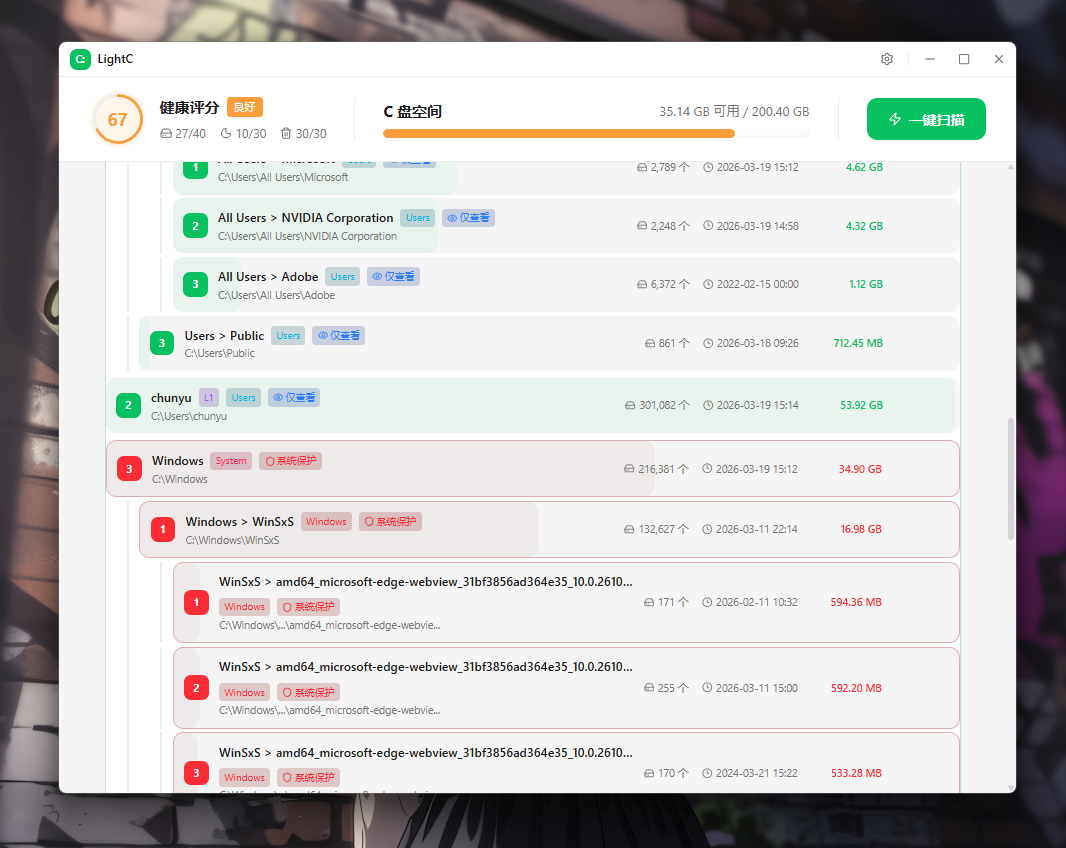Click the clock icon beside 2026-03-11 22:14
Viewport: 1066px width, 848px height.
pyautogui.click(x=707, y=529)
